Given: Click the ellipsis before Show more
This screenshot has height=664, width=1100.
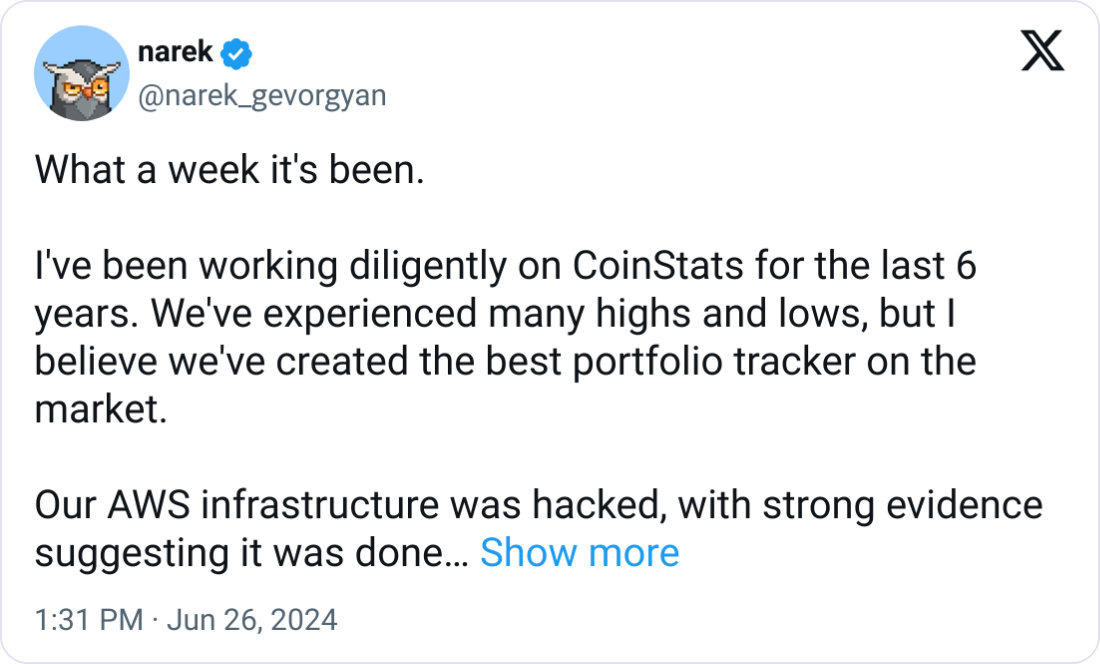Looking at the screenshot, I should coord(457,553).
